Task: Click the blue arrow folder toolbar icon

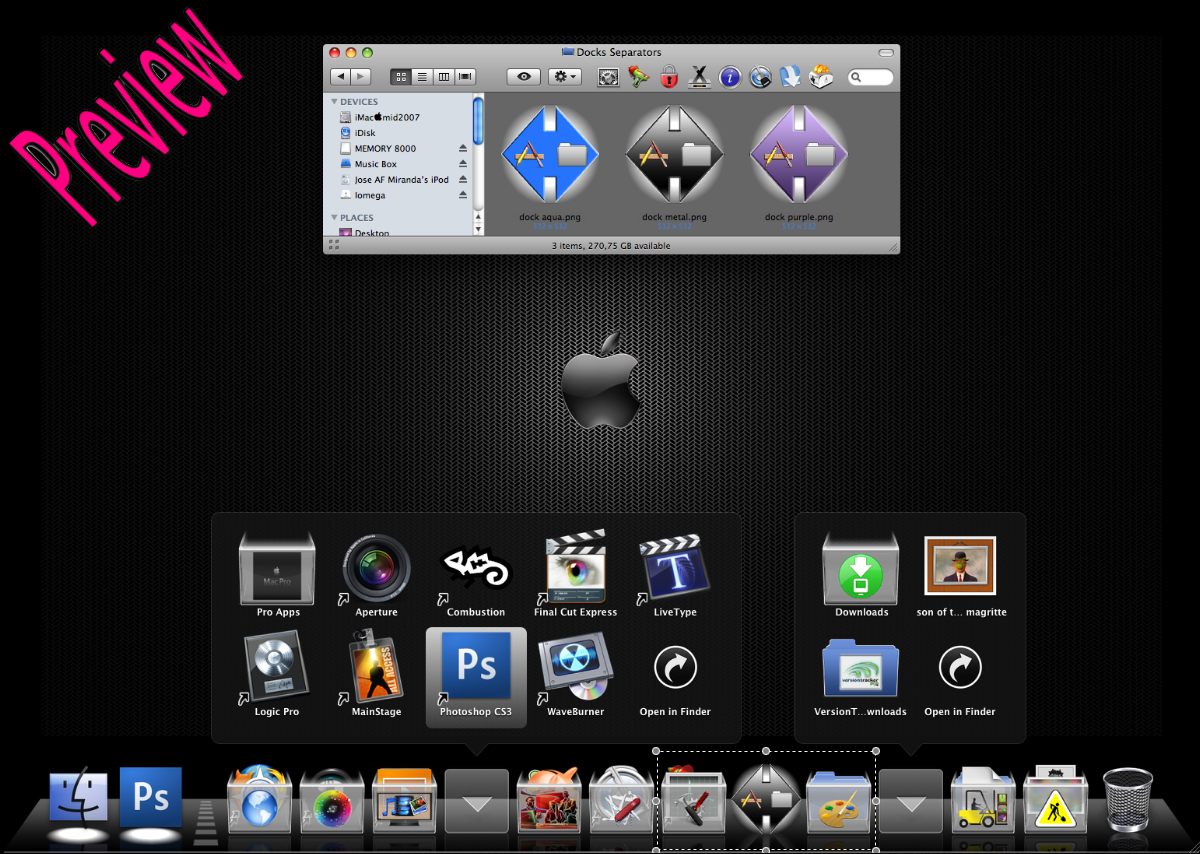Action: (x=790, y=77)
